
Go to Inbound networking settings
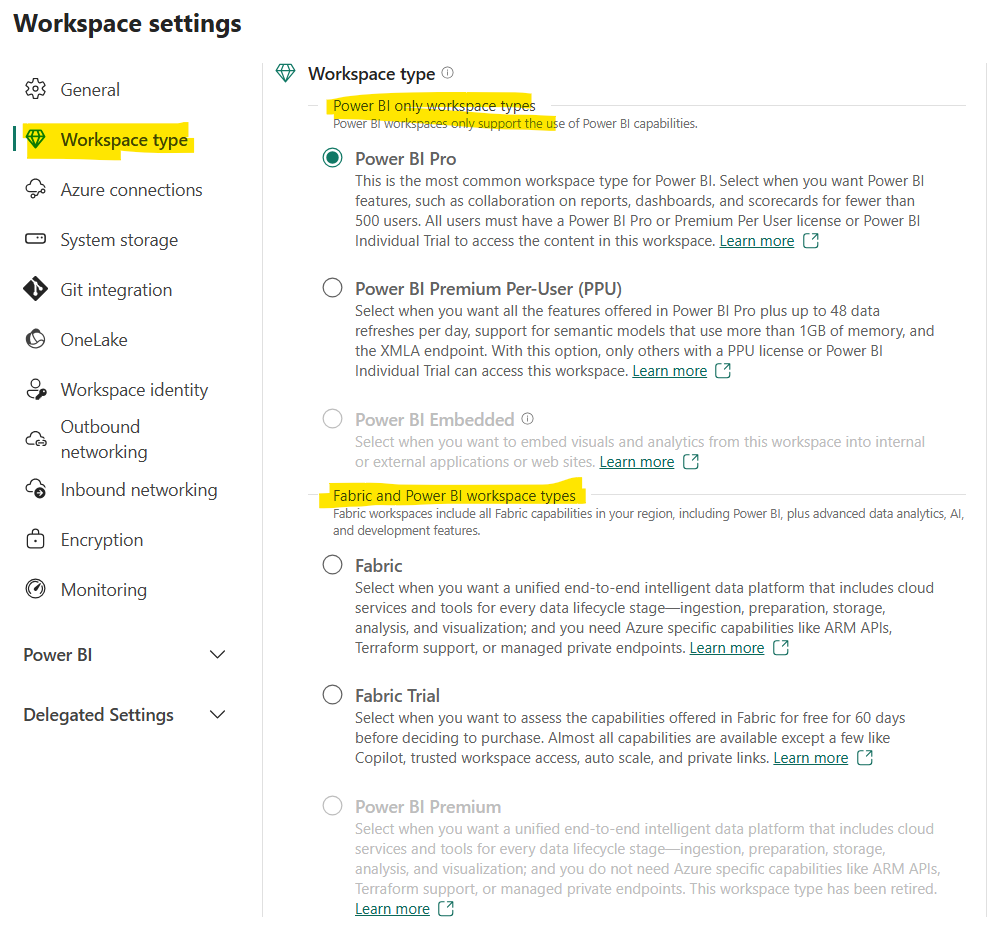138,489
